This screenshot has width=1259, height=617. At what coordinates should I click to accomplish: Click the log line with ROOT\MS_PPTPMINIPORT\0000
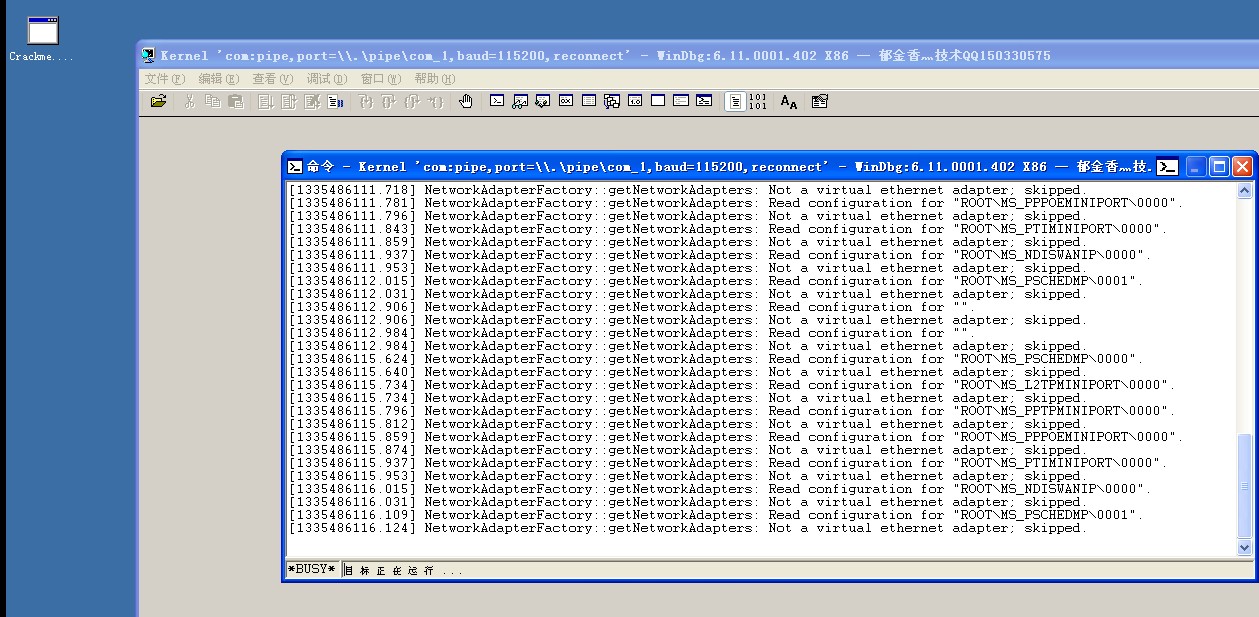[733, 411]
